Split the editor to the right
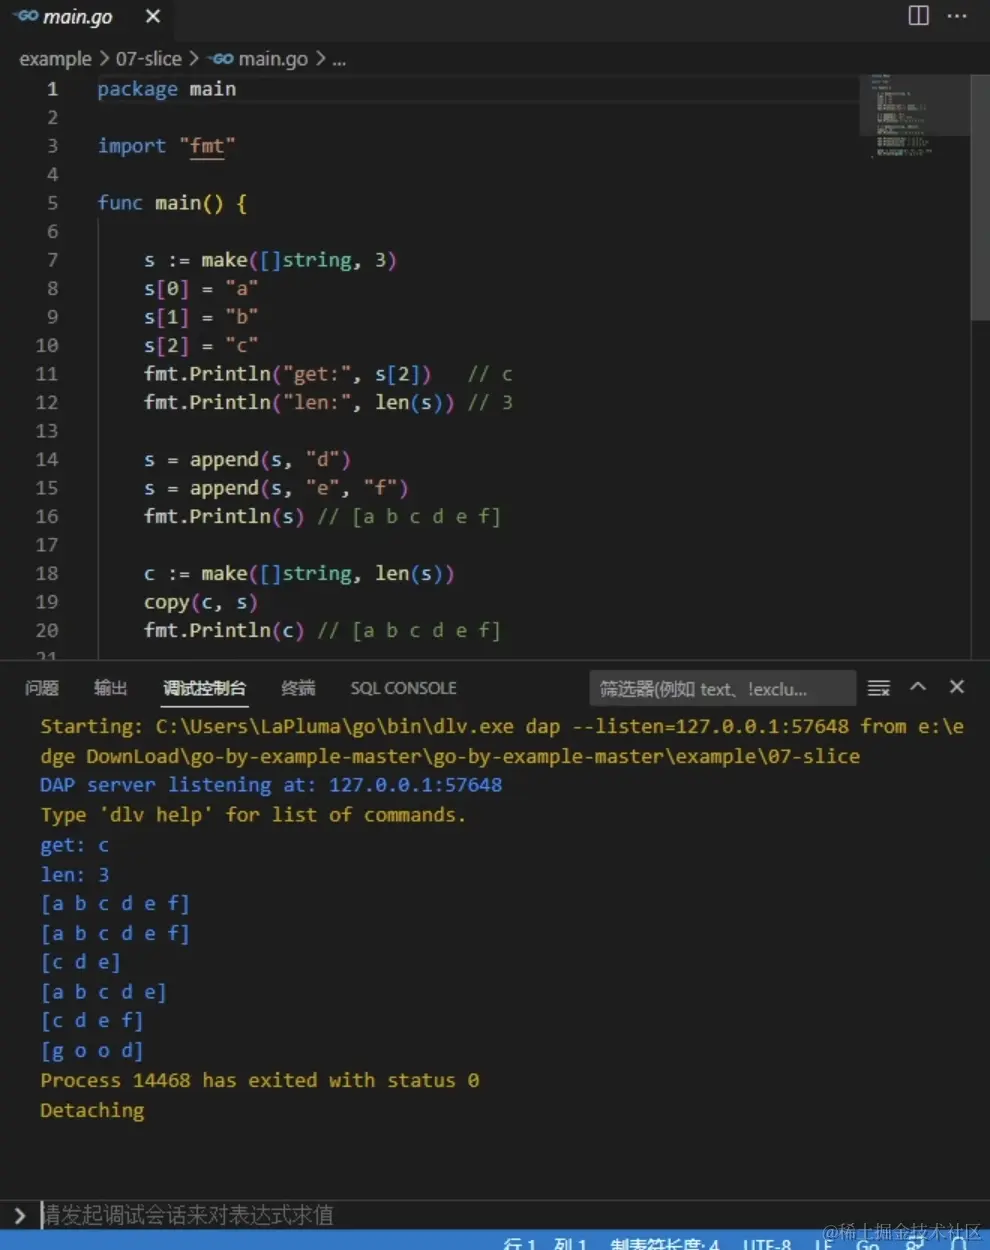 (918, 15)
